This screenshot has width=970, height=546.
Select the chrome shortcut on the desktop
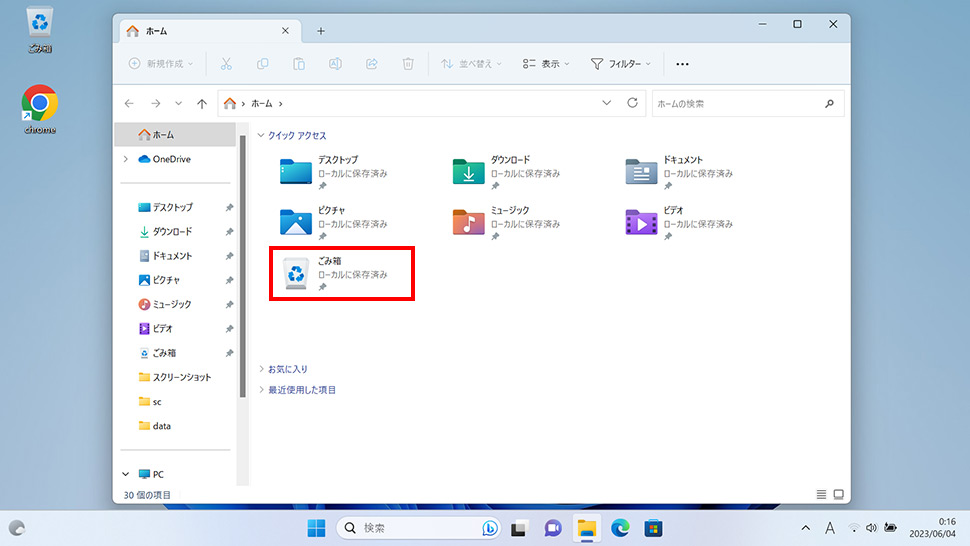point(40,109)
